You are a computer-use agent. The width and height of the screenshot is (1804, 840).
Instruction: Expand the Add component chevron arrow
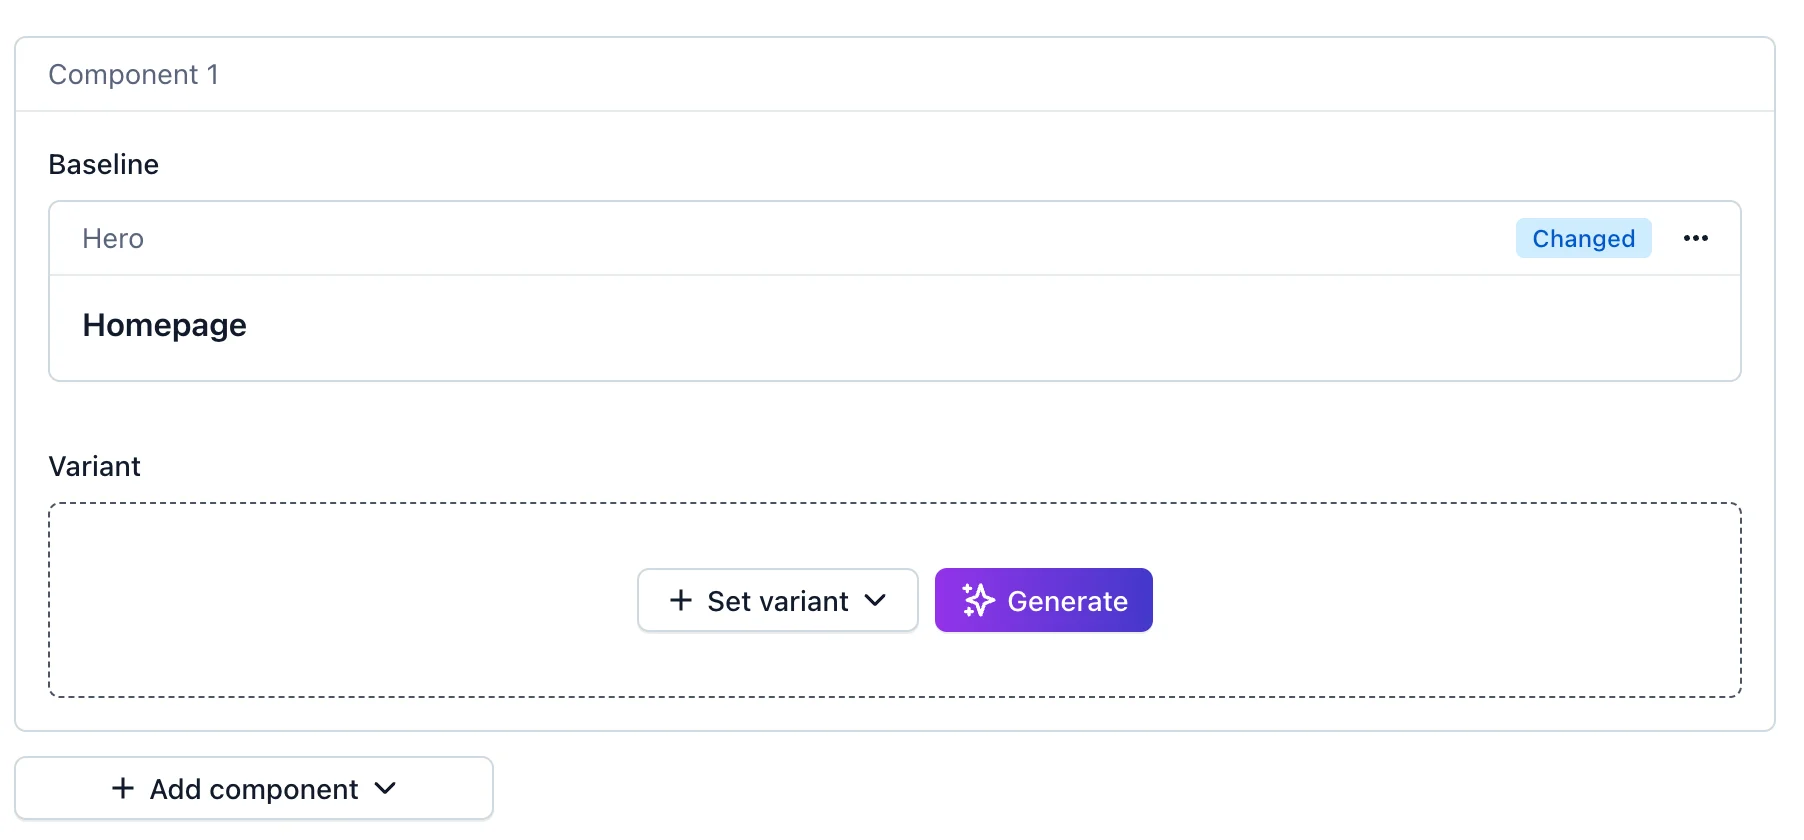click(385, 788)
